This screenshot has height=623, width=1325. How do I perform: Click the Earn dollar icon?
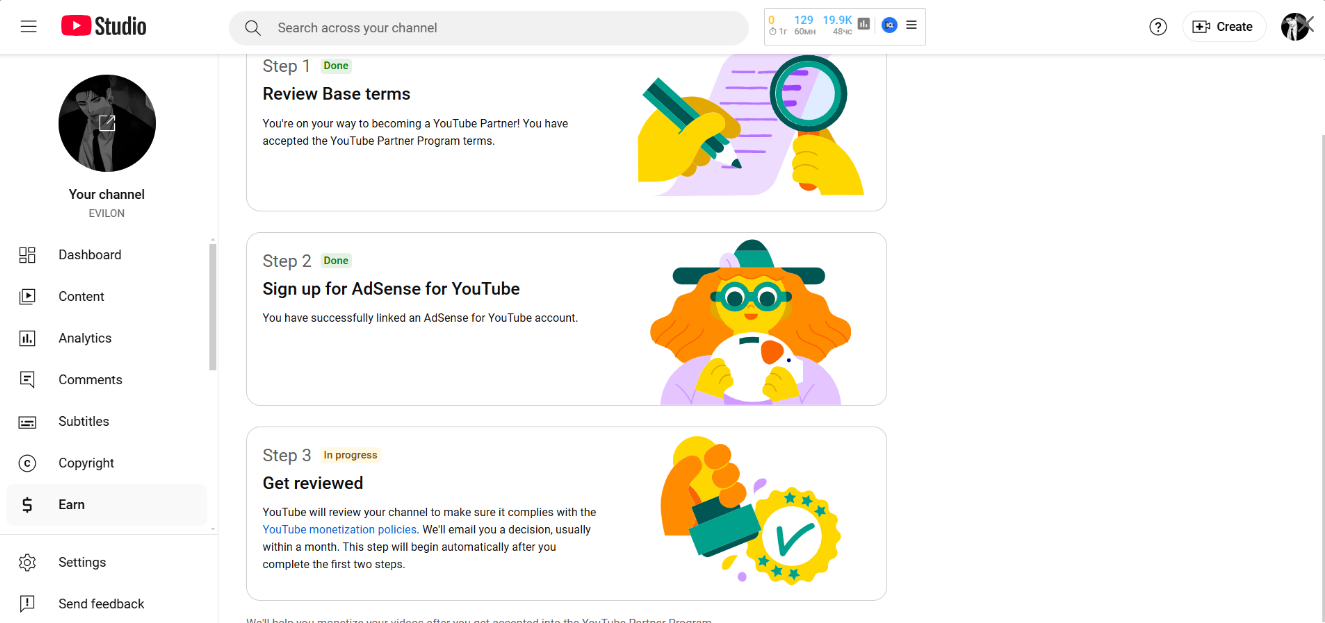tap(28, 505)
